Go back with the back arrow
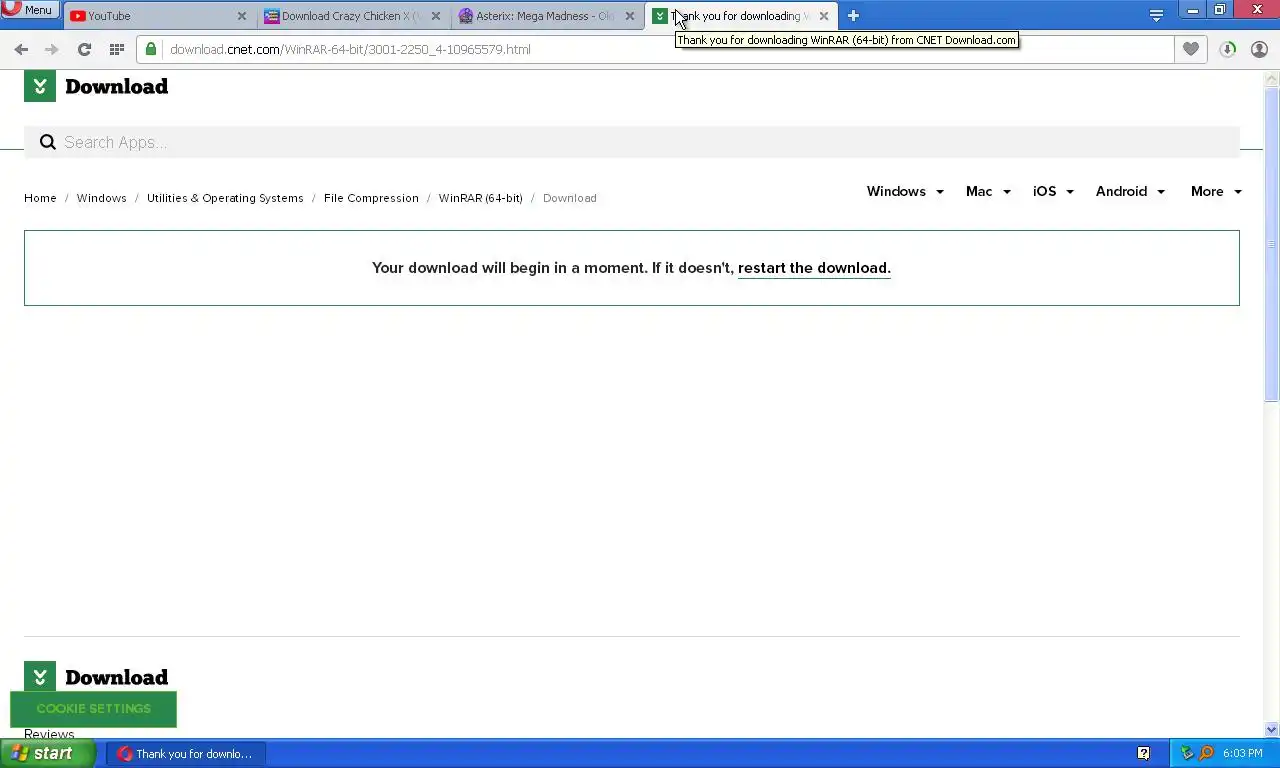The image size is (1280, 768). 21,49
